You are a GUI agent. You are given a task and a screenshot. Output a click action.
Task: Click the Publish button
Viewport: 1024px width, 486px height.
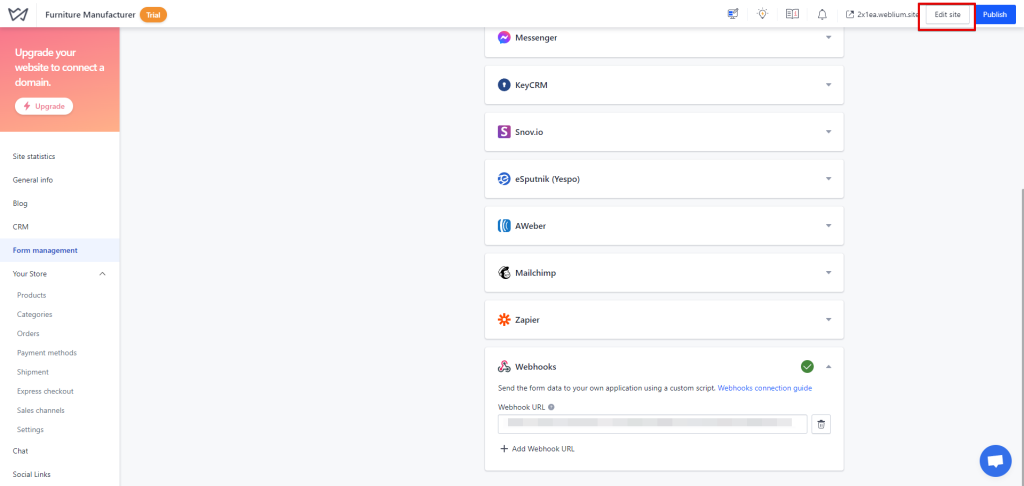(x=994, y=15)
